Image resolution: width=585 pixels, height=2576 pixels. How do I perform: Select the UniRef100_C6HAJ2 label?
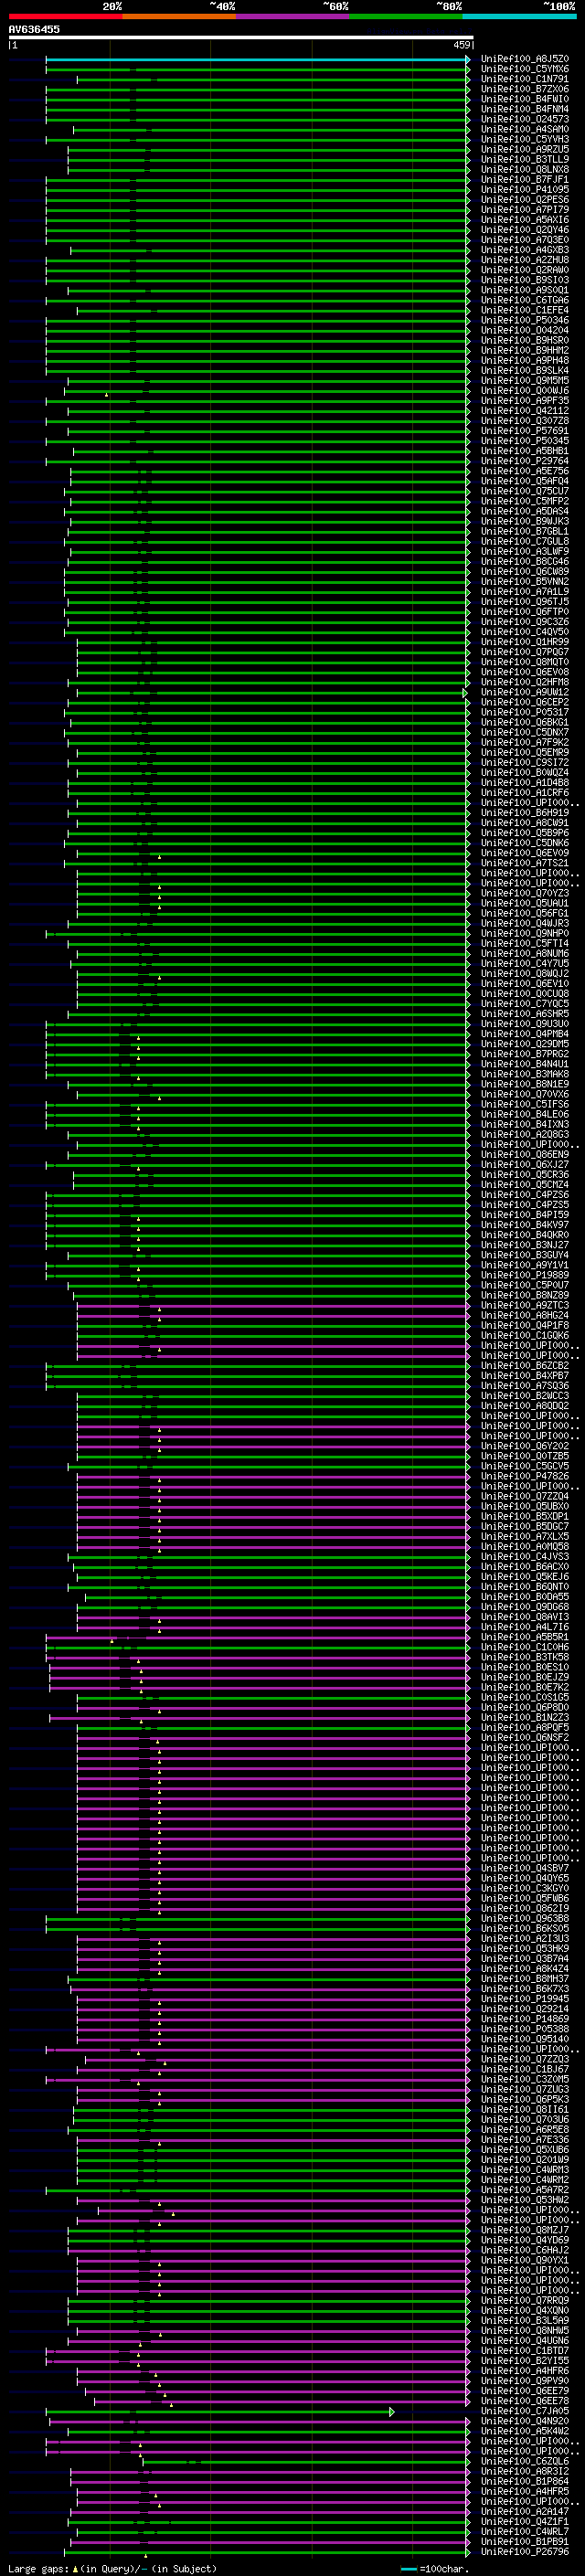coord(524,2250)
